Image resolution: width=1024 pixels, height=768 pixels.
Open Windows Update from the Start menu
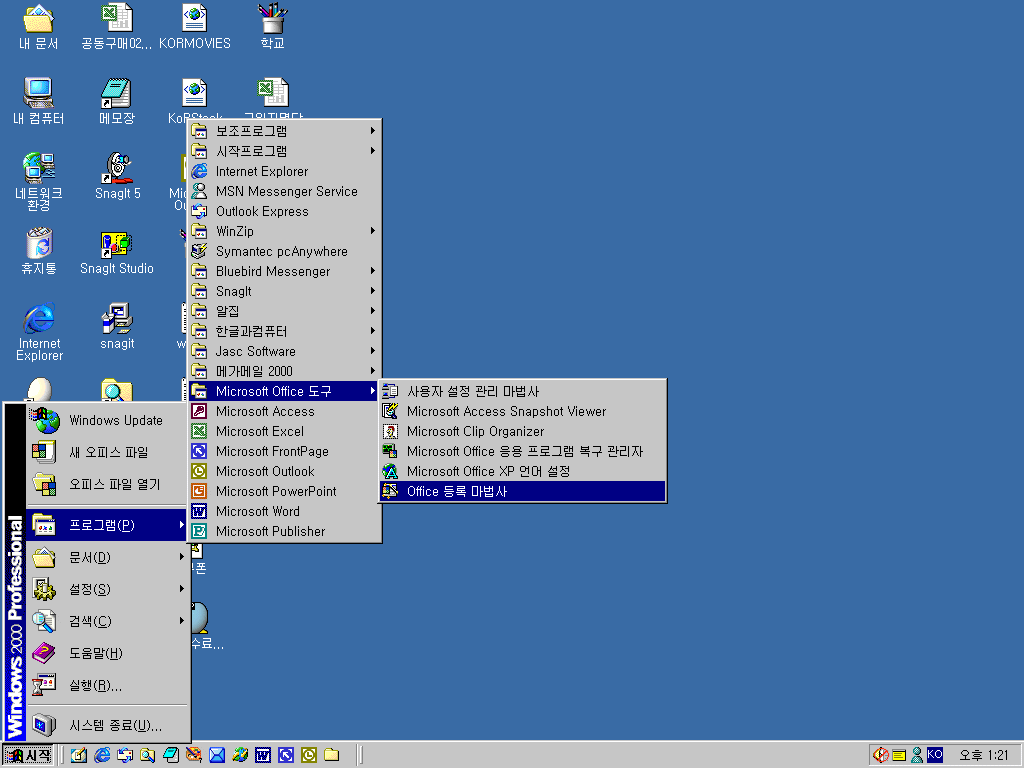(107, 421)
